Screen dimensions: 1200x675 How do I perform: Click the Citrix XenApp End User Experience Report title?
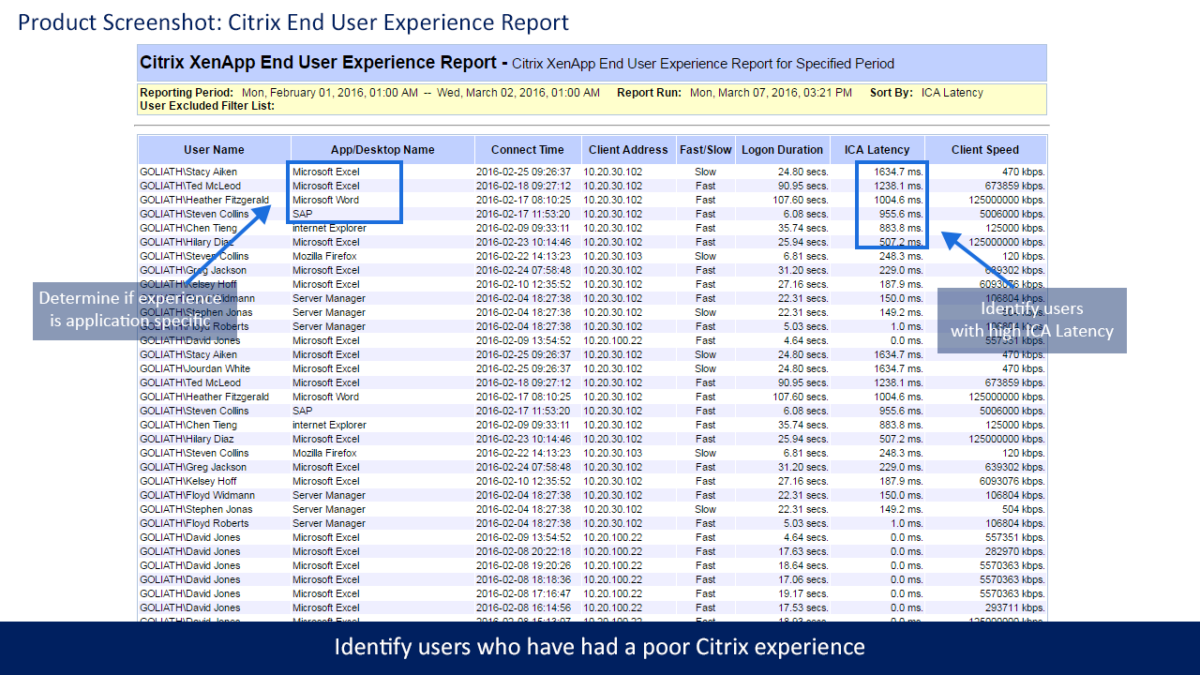326,62
